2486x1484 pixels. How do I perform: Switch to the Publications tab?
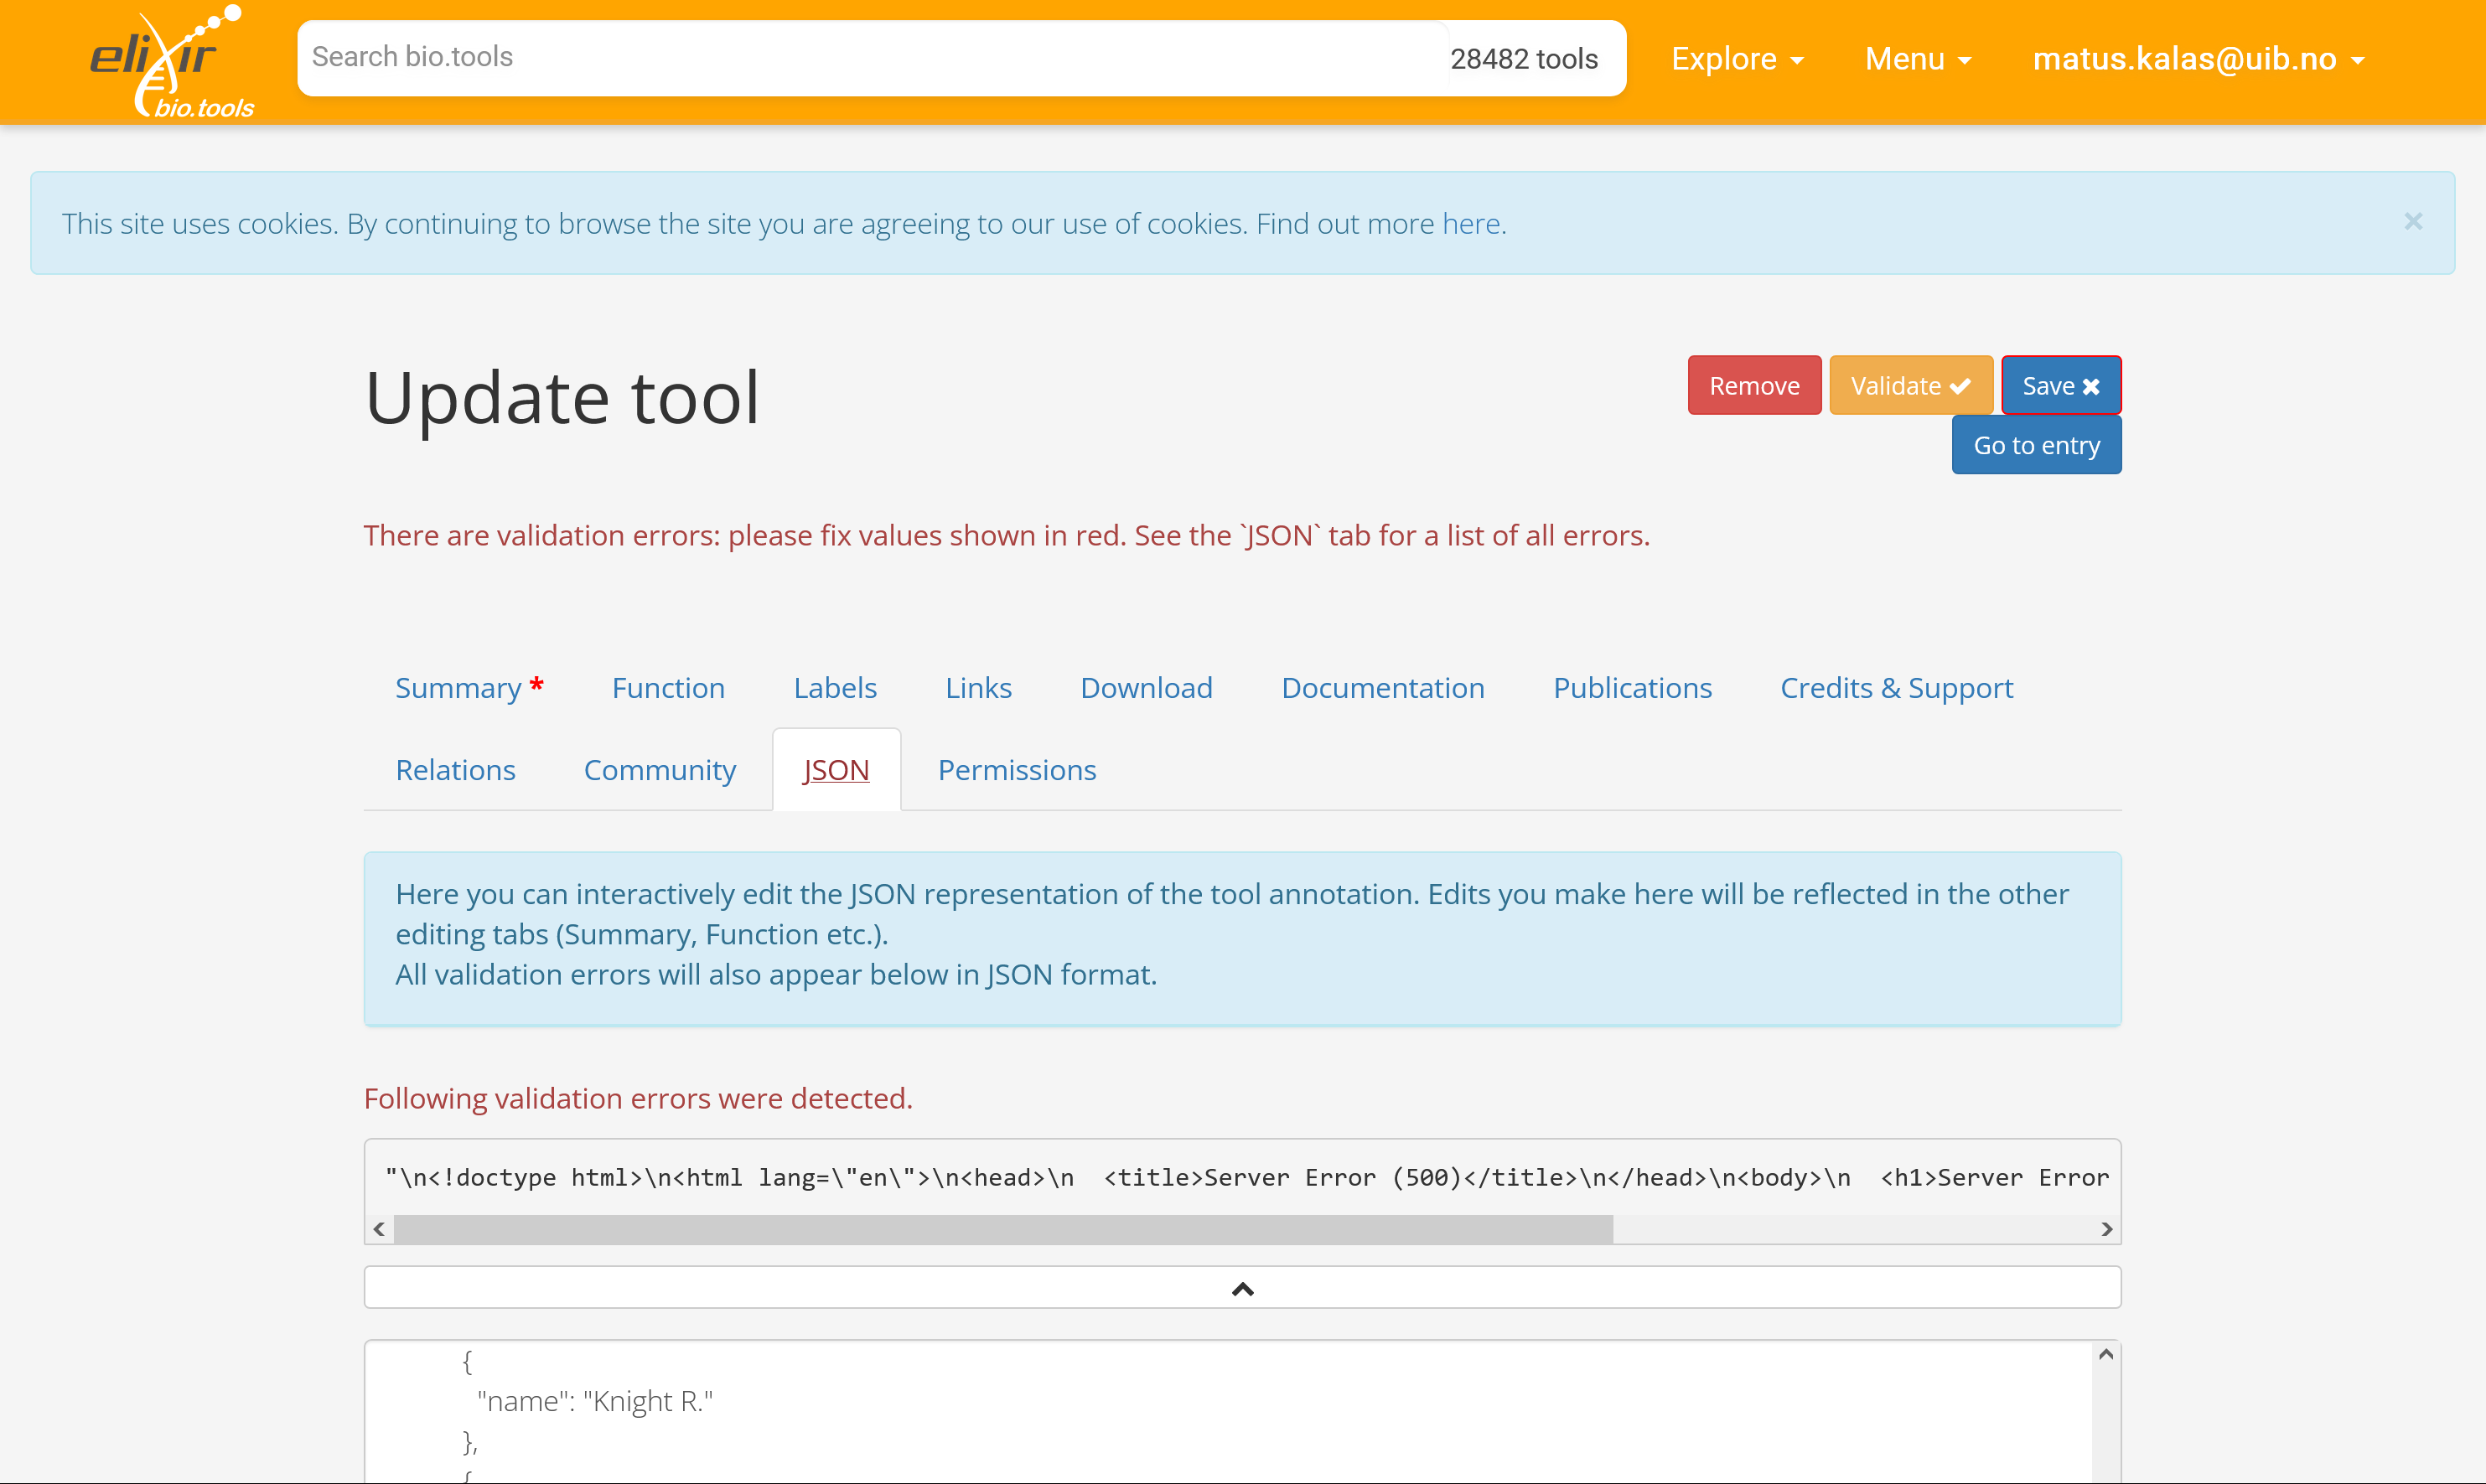(1632, 688)
